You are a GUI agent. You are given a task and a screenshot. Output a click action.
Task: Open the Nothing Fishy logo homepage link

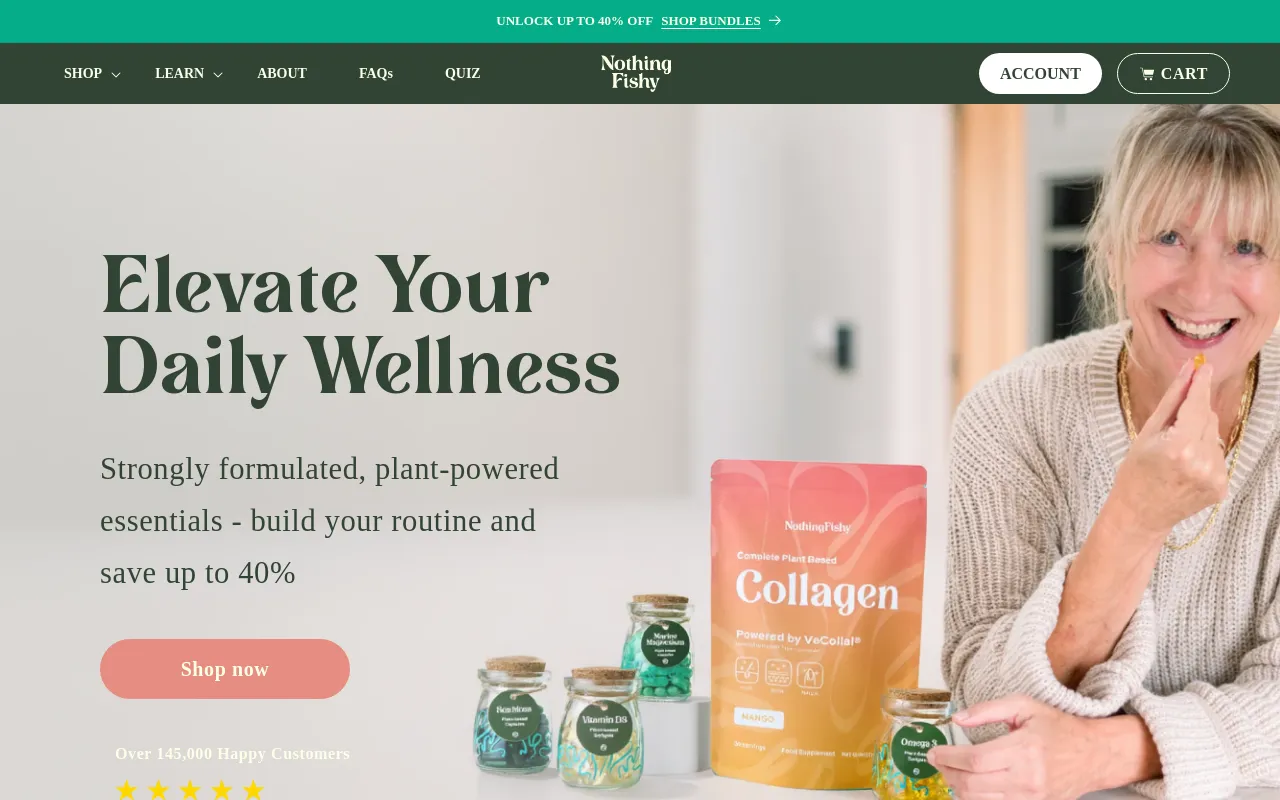tap(636, 73)
